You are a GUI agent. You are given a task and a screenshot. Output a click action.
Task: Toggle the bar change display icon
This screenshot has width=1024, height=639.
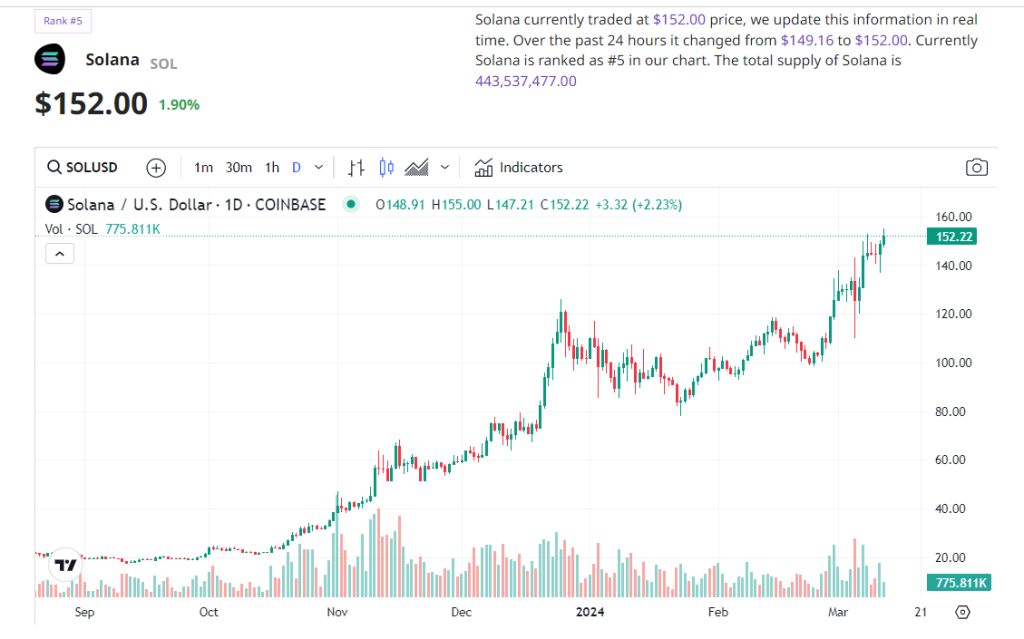(356, 167)
